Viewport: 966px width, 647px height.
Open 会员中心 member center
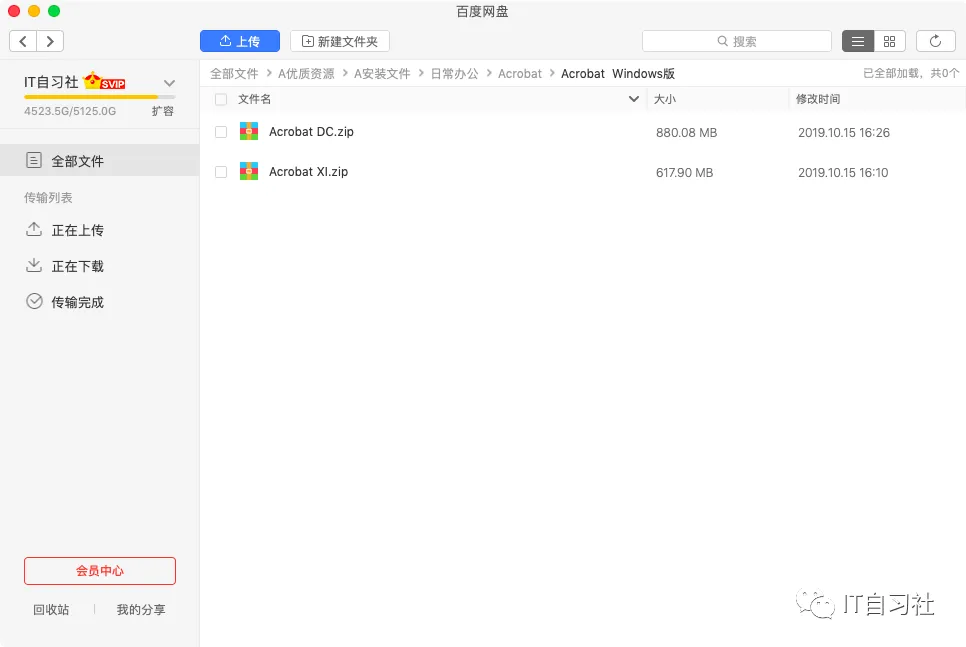pyautogui.click(x=100, y=571)
